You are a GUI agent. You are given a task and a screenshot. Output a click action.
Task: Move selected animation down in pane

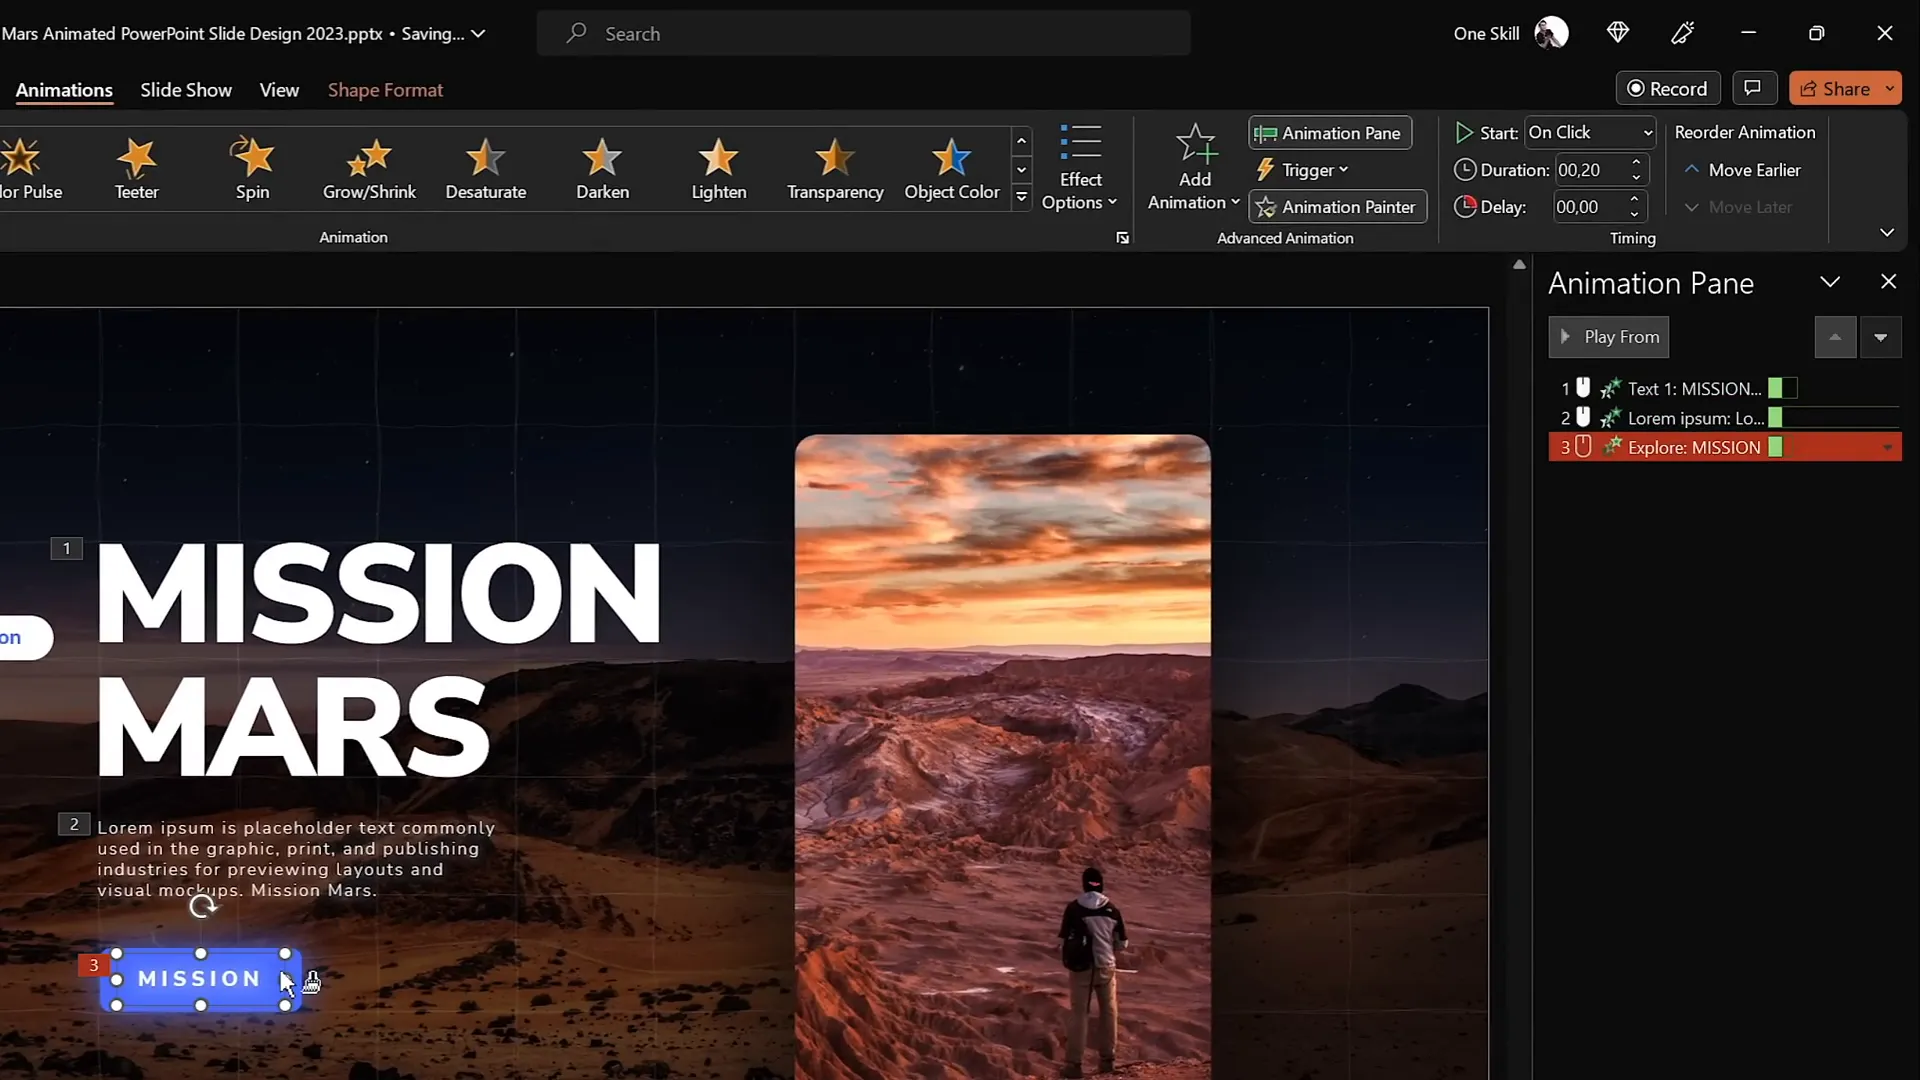pos(1880,337)
